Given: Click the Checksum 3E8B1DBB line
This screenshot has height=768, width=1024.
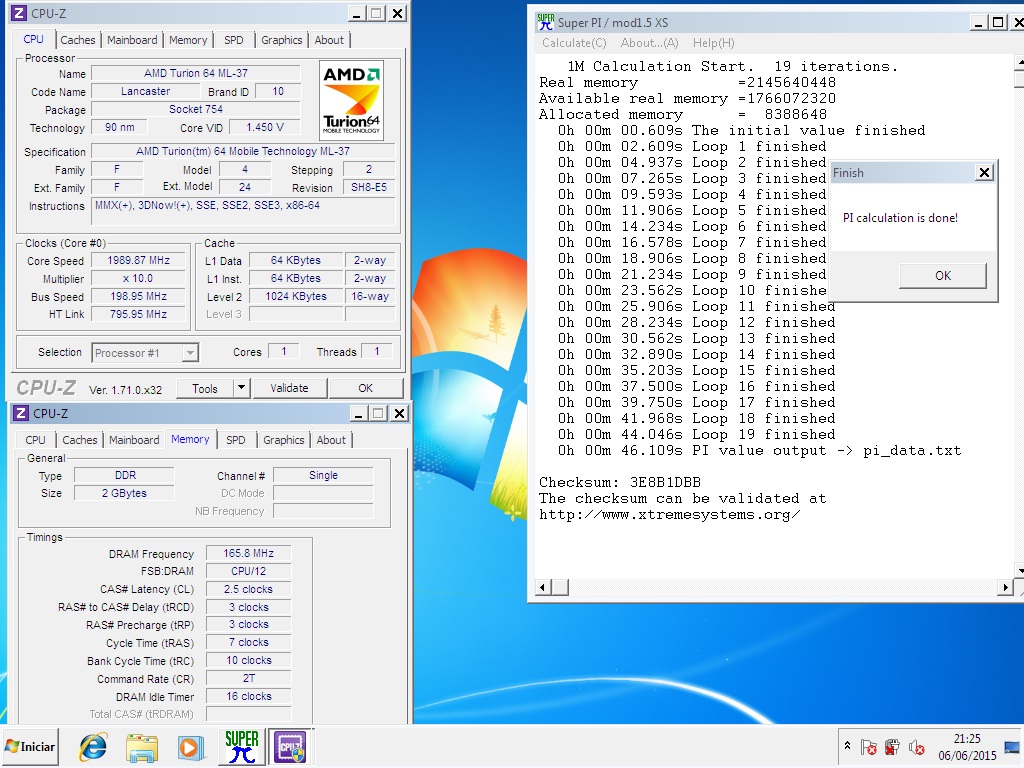Looking at the screenshot, I should 620,483.
